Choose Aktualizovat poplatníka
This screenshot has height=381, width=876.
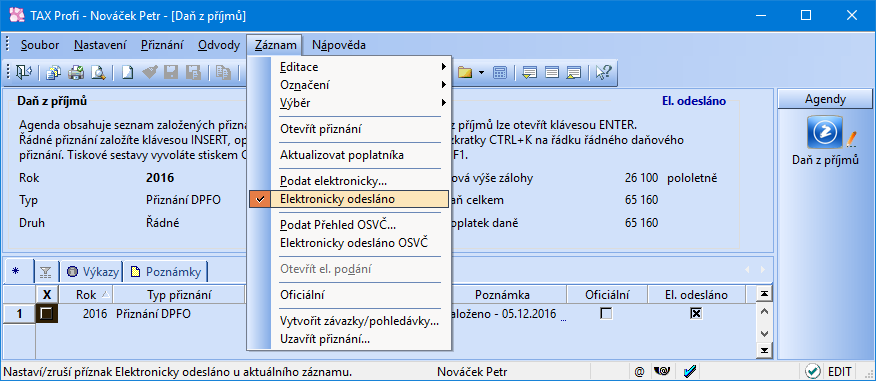pos(349,155)
